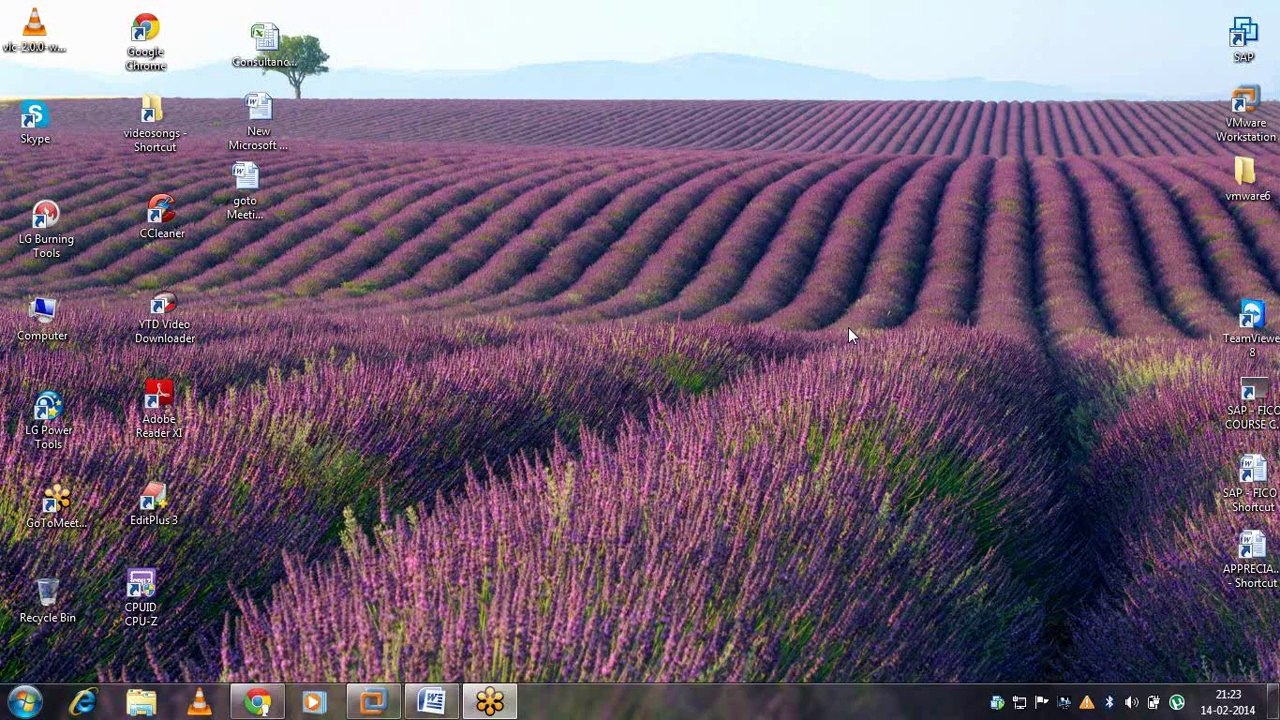This screenshot has height=720, width=1280.
Task: Open the uTorrent tray icon
Action: tap(1176, 703)
